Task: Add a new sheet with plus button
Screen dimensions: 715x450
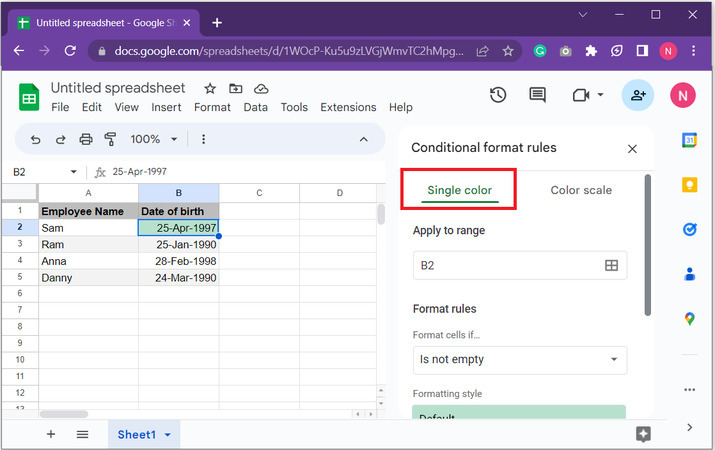Action: pos(51,434)
